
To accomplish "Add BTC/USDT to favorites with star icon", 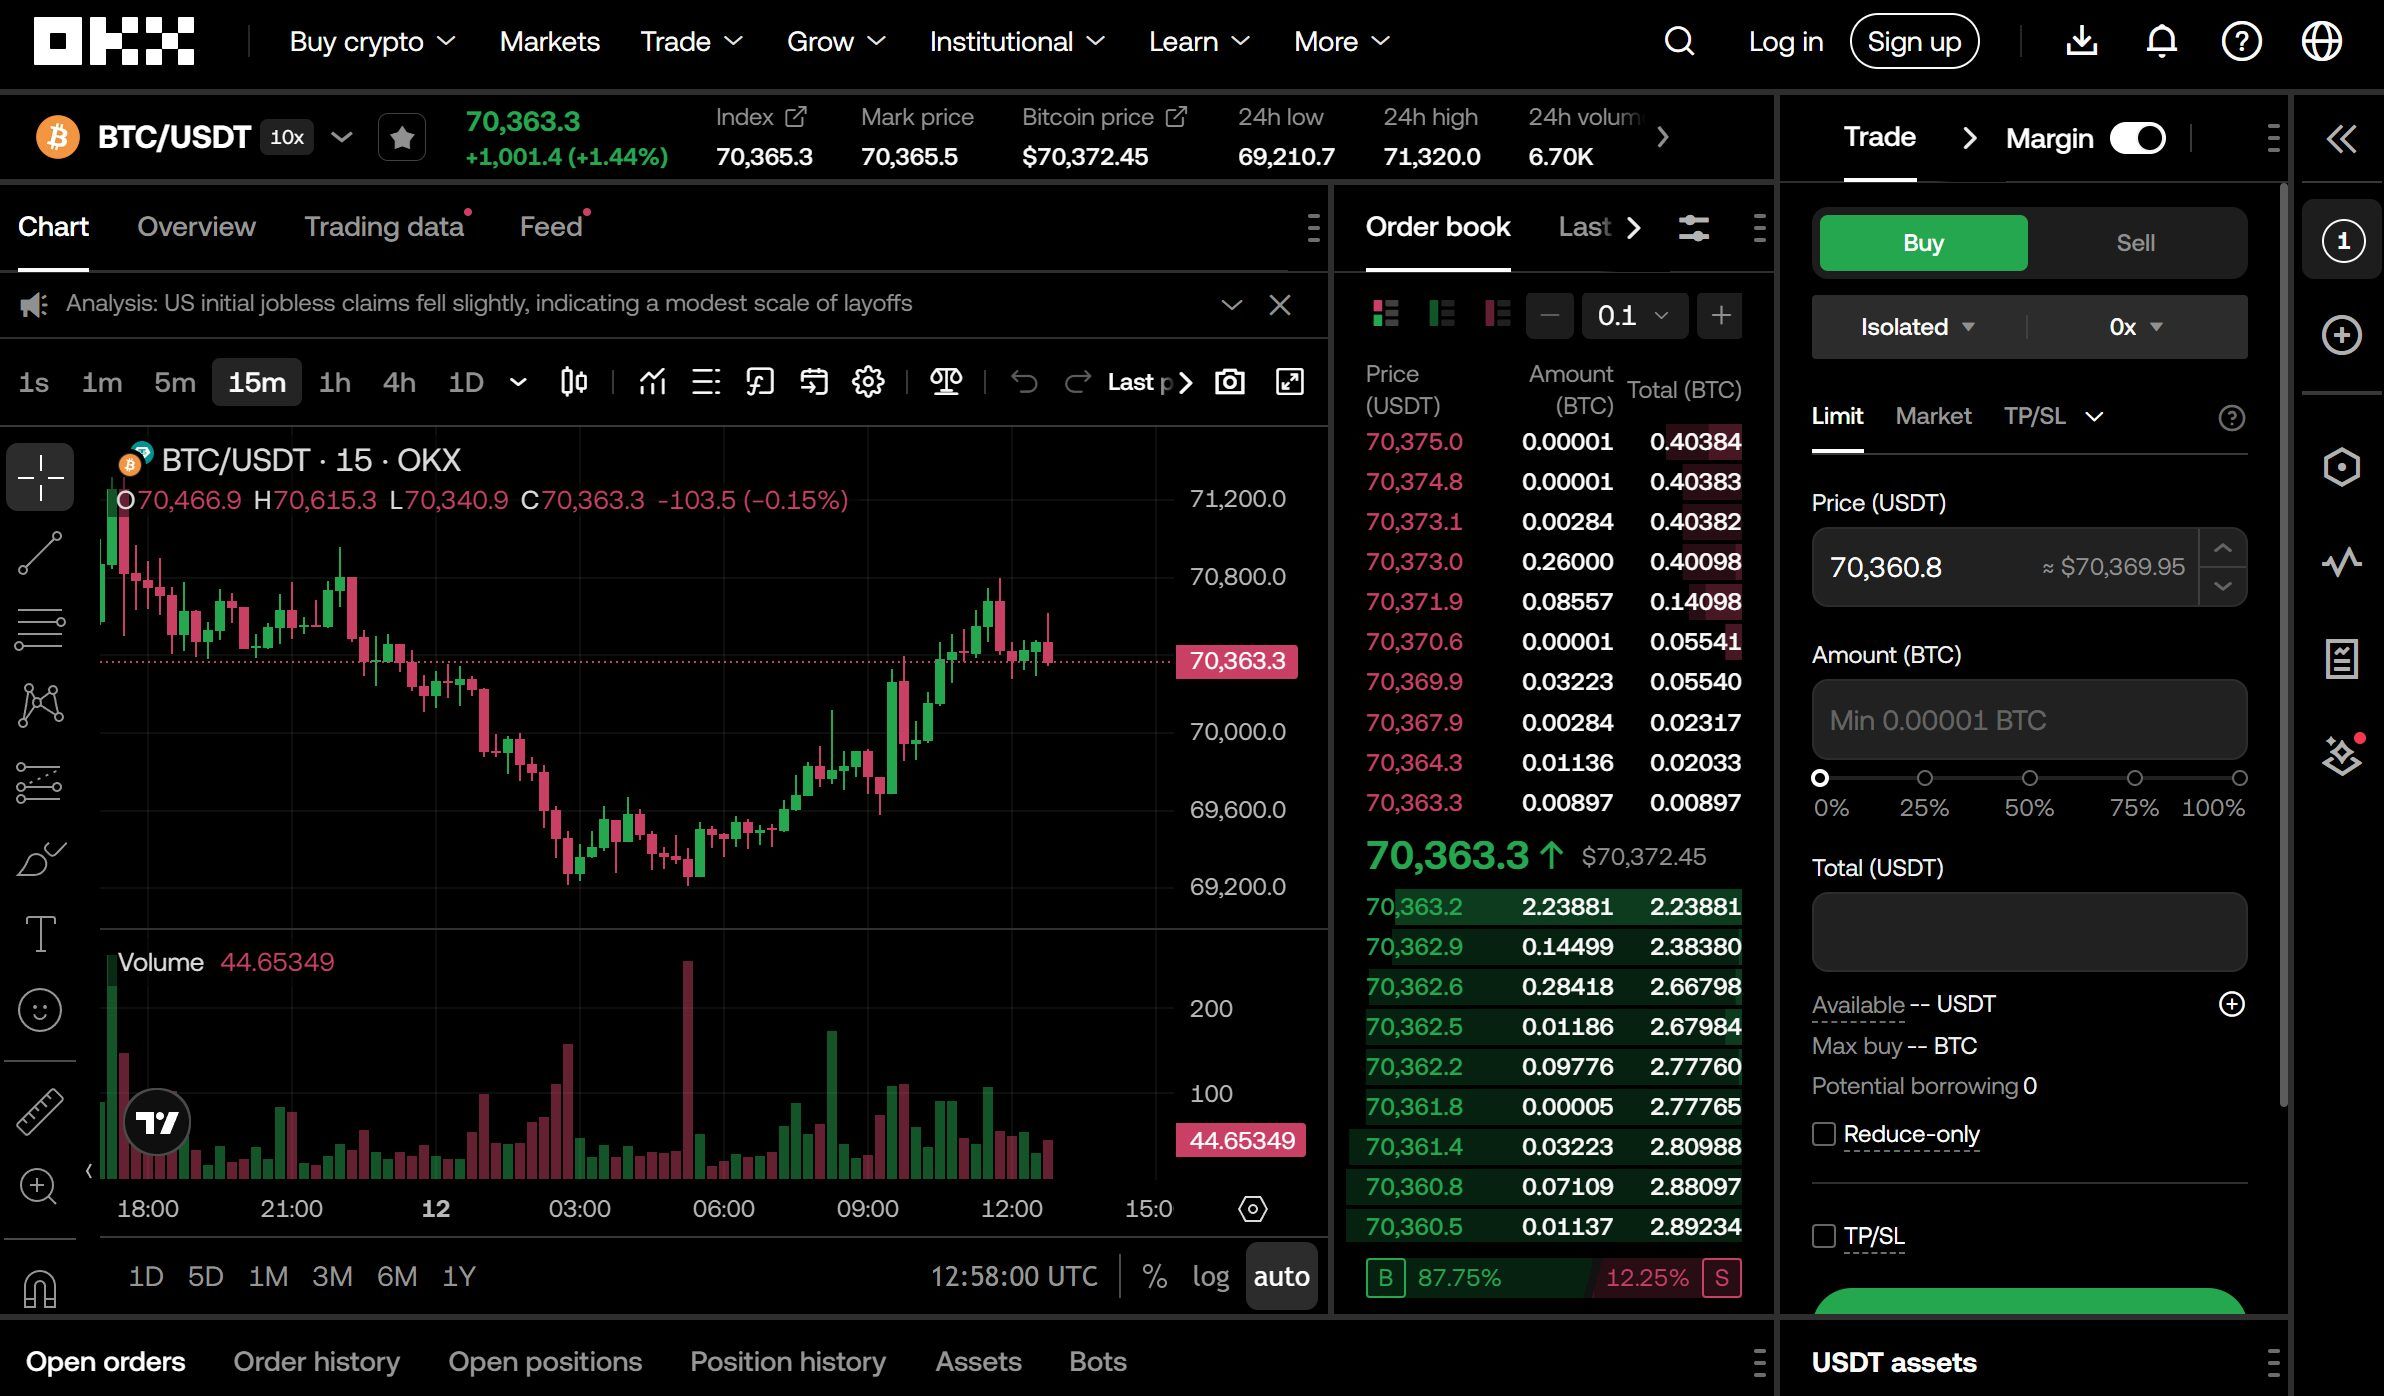I will pos(402,138).
